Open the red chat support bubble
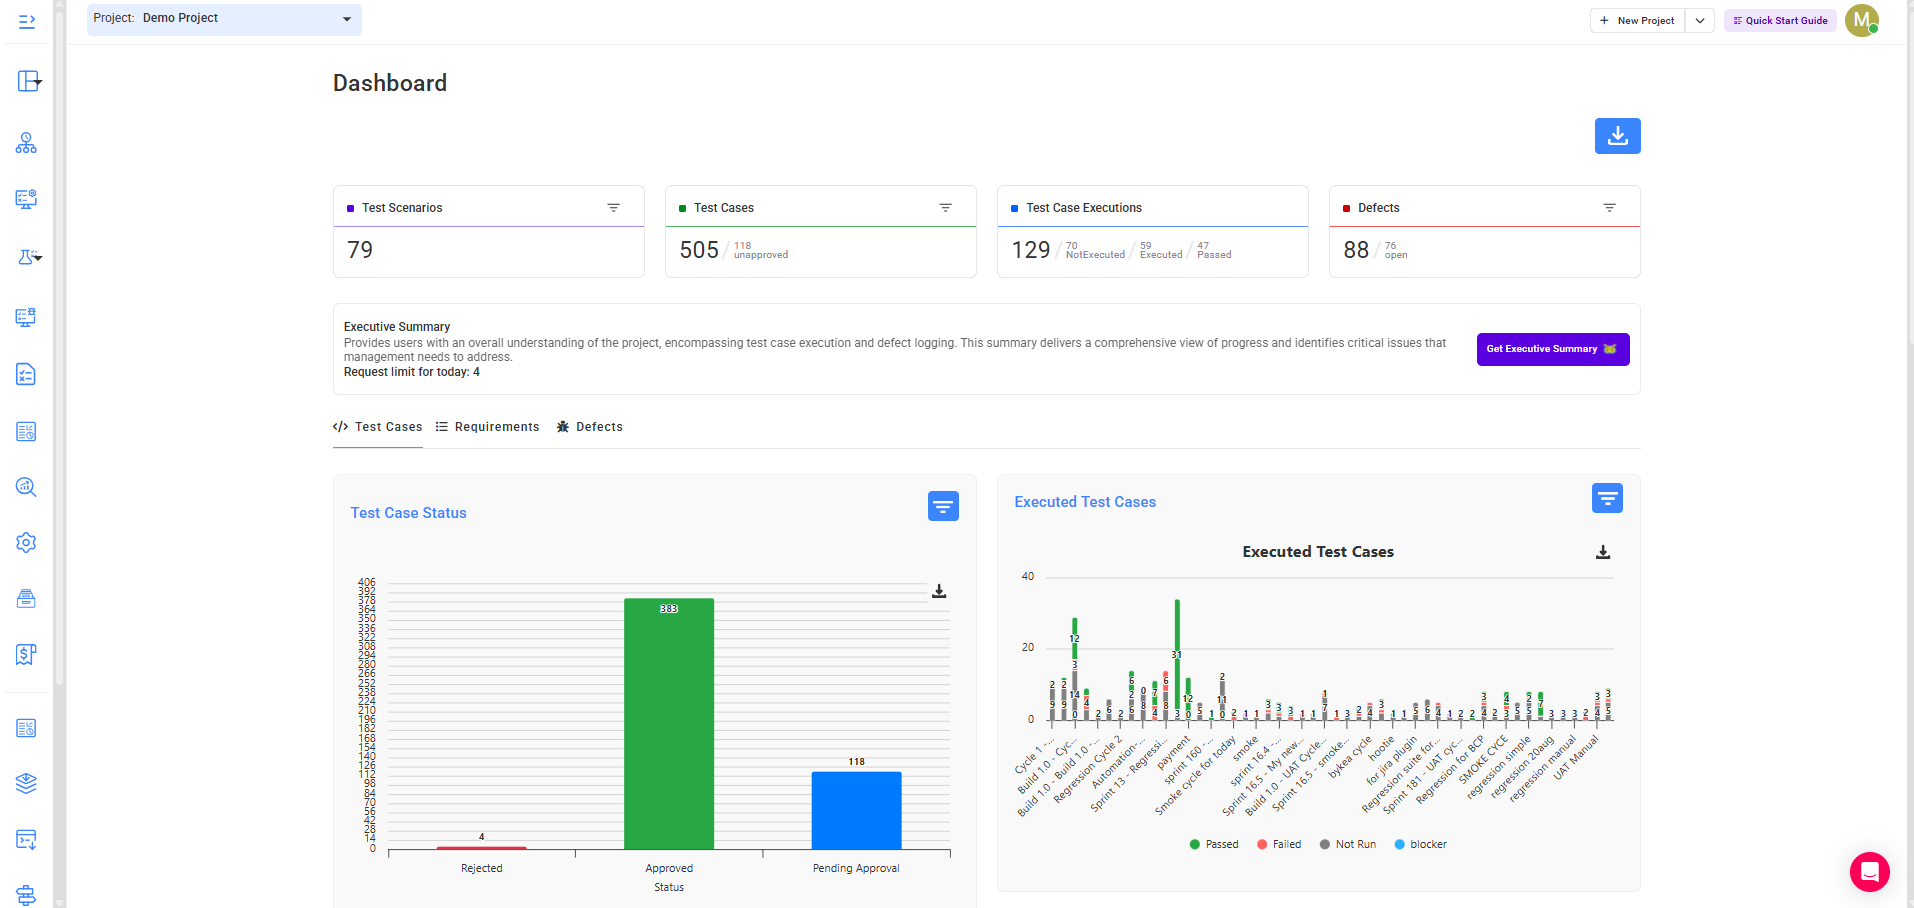The image size is (1914, 908). (x=1869, y=872)
